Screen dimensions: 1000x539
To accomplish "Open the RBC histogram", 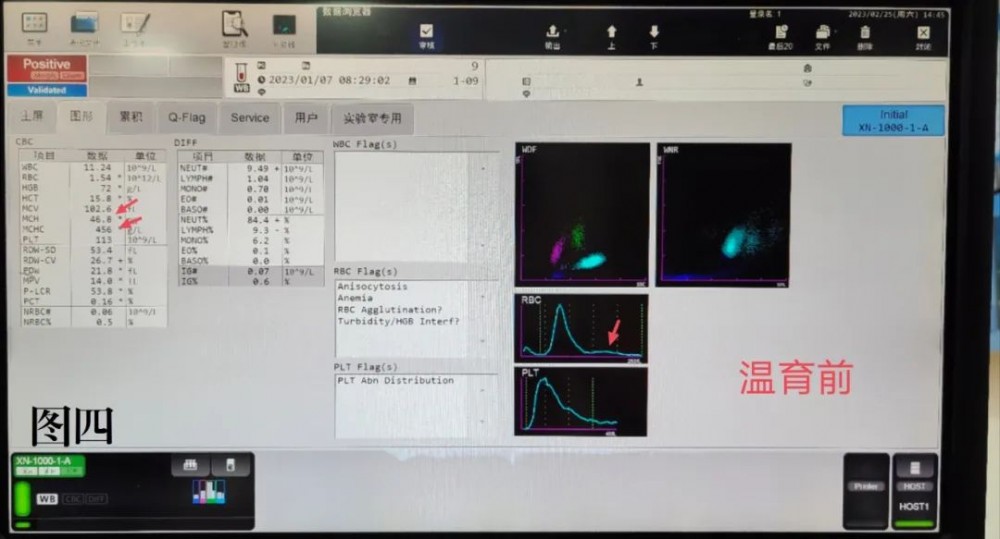I will click(581, 329).
